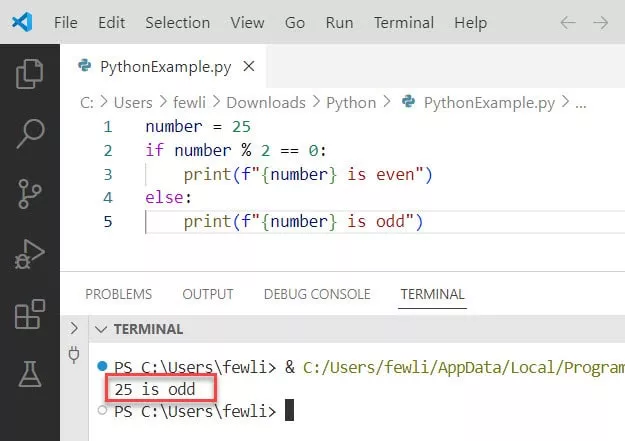Expand the chevron left of the terminal header

coord(74,329)
